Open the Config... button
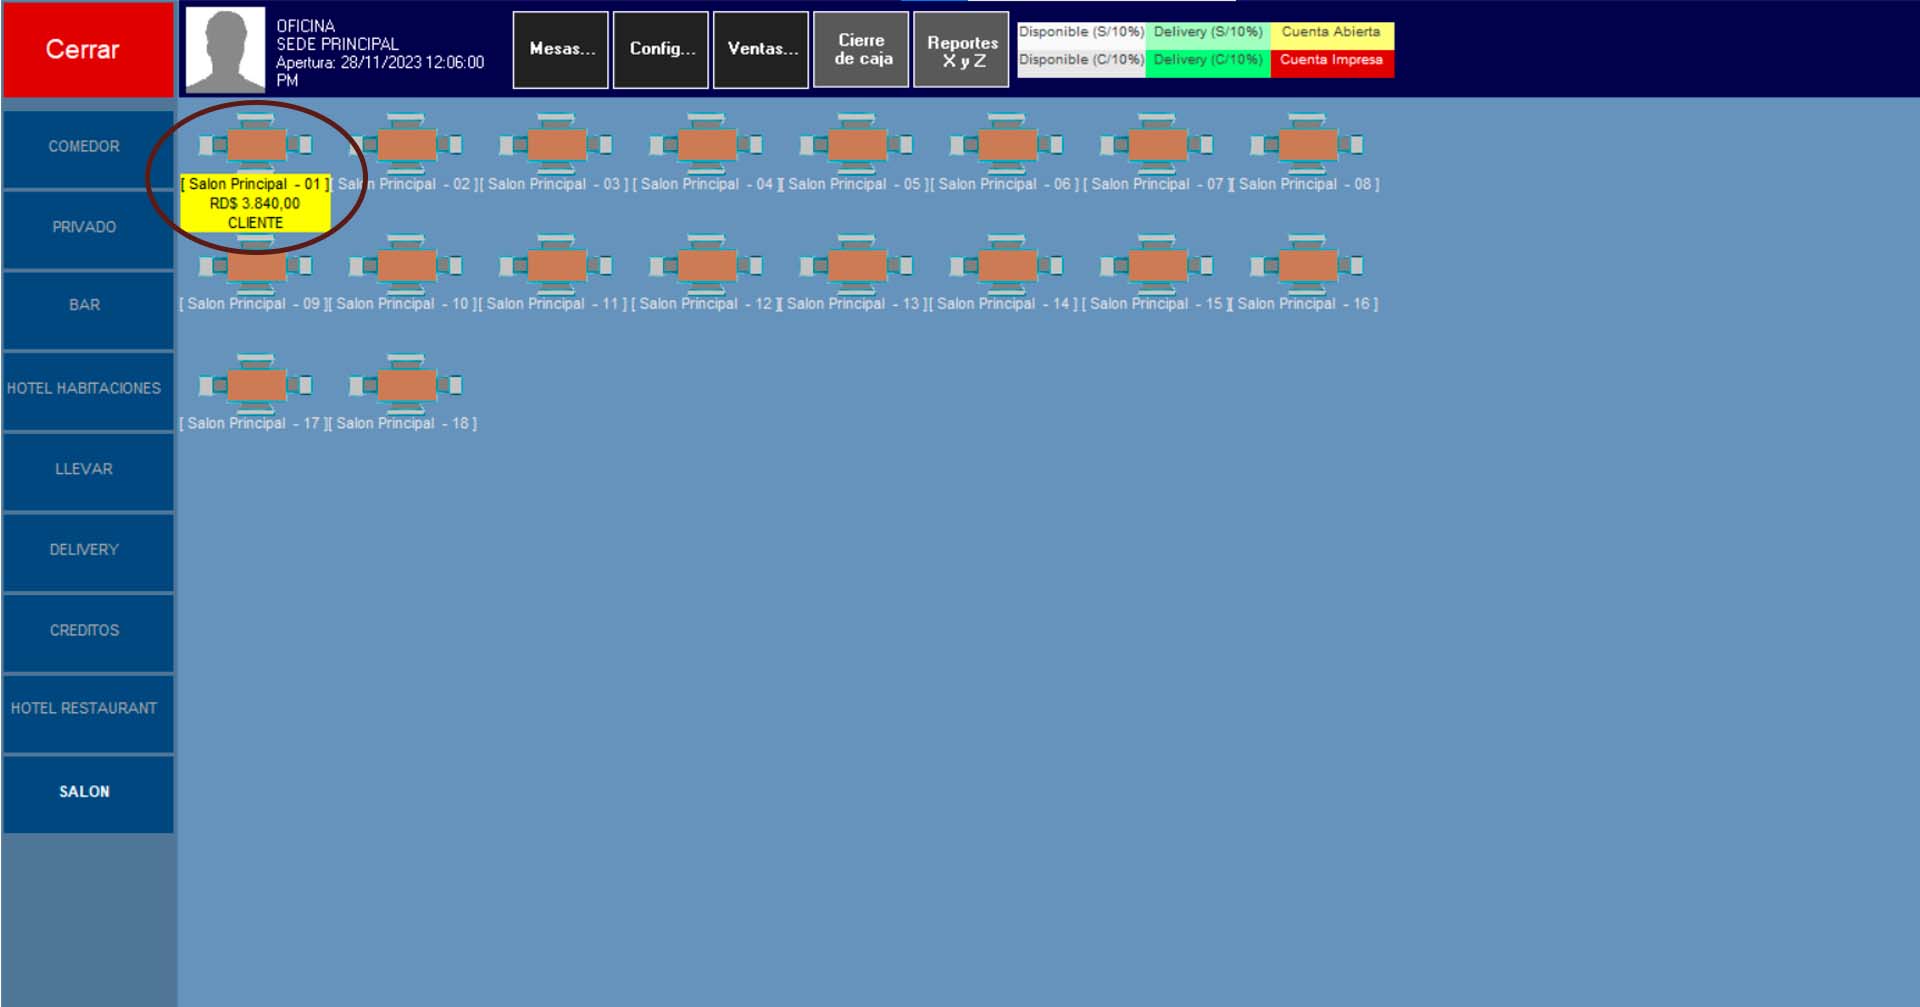Screen dimensions: 1920x1007 (661, 50)
